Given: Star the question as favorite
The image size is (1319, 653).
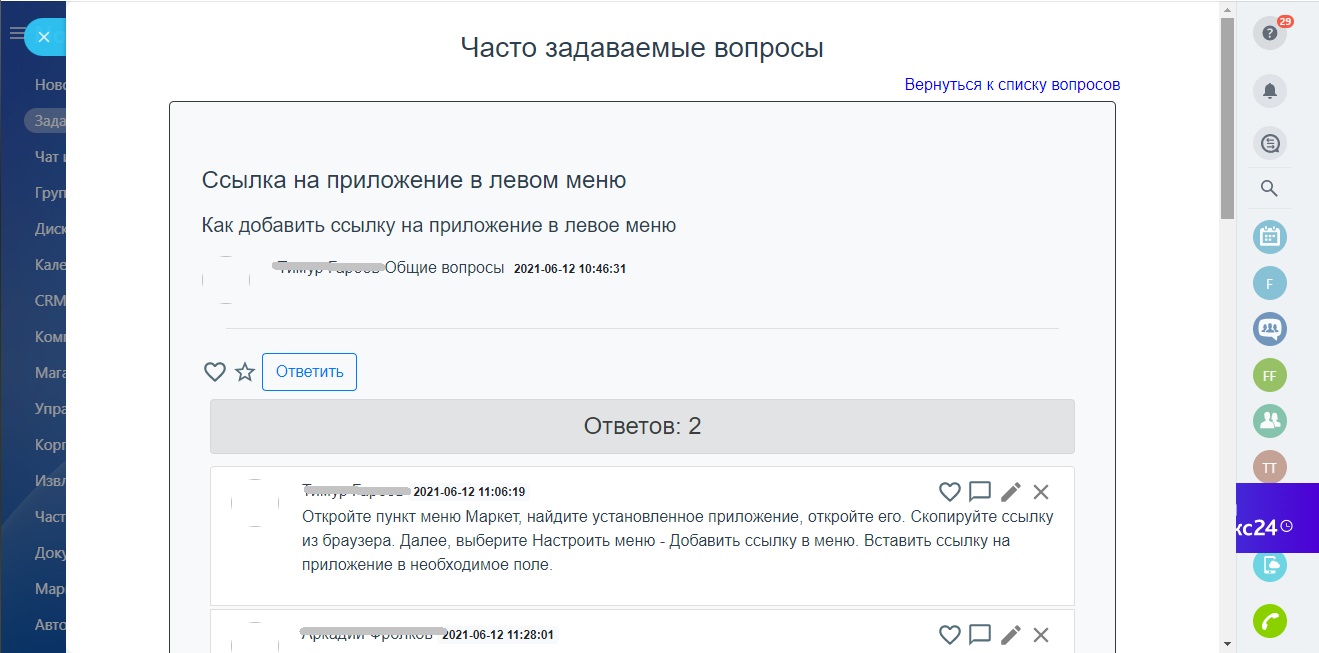Looking at the screenshot, I should [x=245, y=372].
